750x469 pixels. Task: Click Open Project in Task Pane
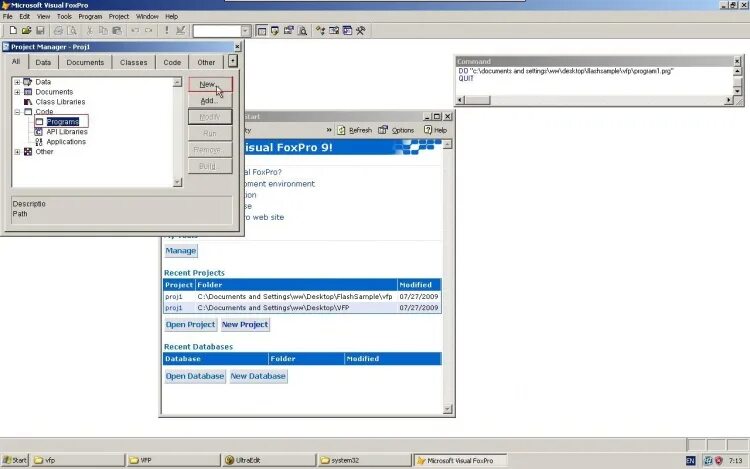click(190, 325)
